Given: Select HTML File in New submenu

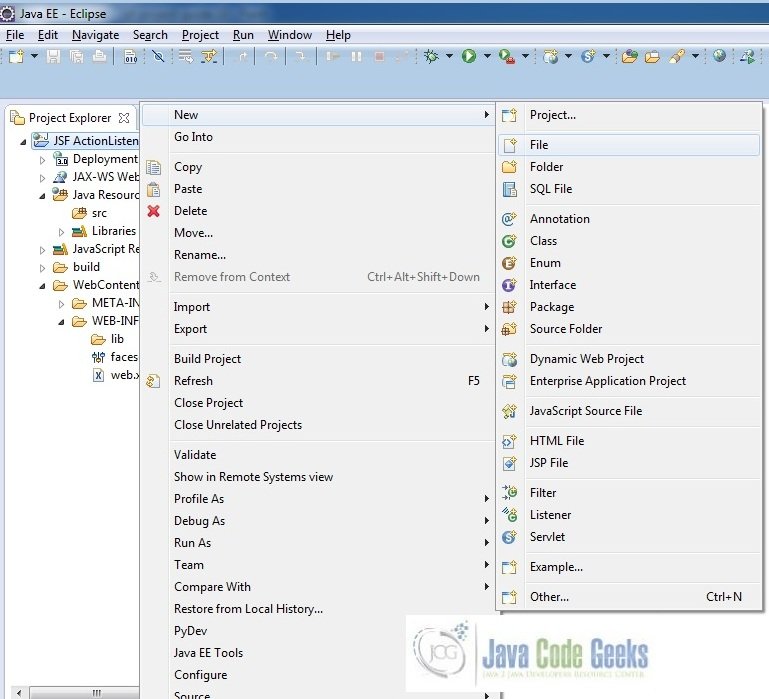Looking at the screenshot, I should (x=628, y=441).
